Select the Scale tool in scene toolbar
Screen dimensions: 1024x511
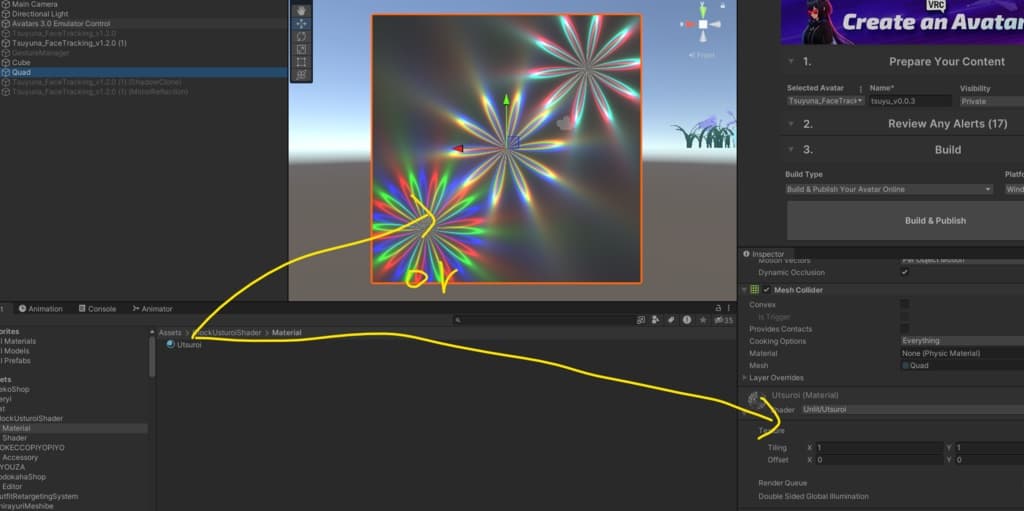301,49
